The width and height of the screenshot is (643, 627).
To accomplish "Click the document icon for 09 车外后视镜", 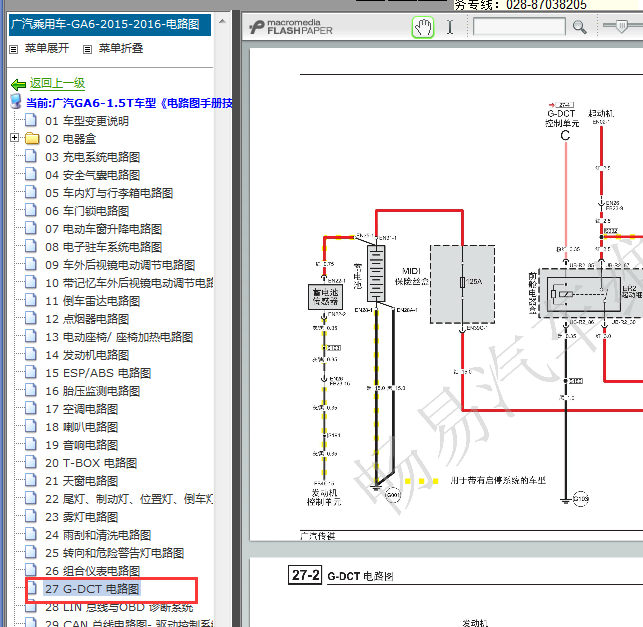I will point(31,264).
